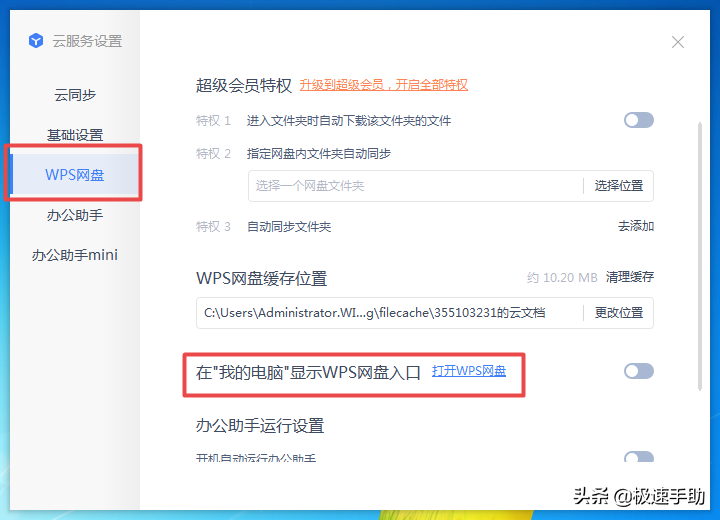This screenshot has height=520, width=720.
Task: Toggle auto-download files when entering folder
Action: click(x=639, y=120)
